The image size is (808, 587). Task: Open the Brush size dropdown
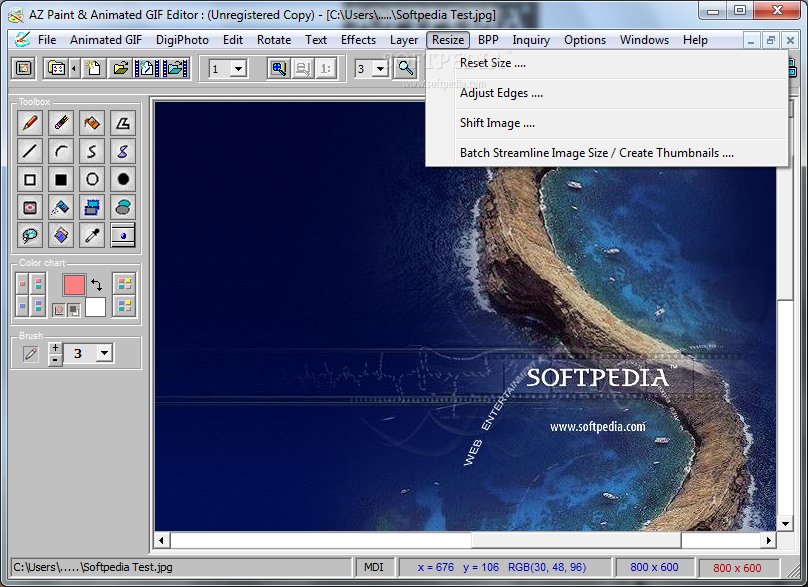click(x=104, y=353)
